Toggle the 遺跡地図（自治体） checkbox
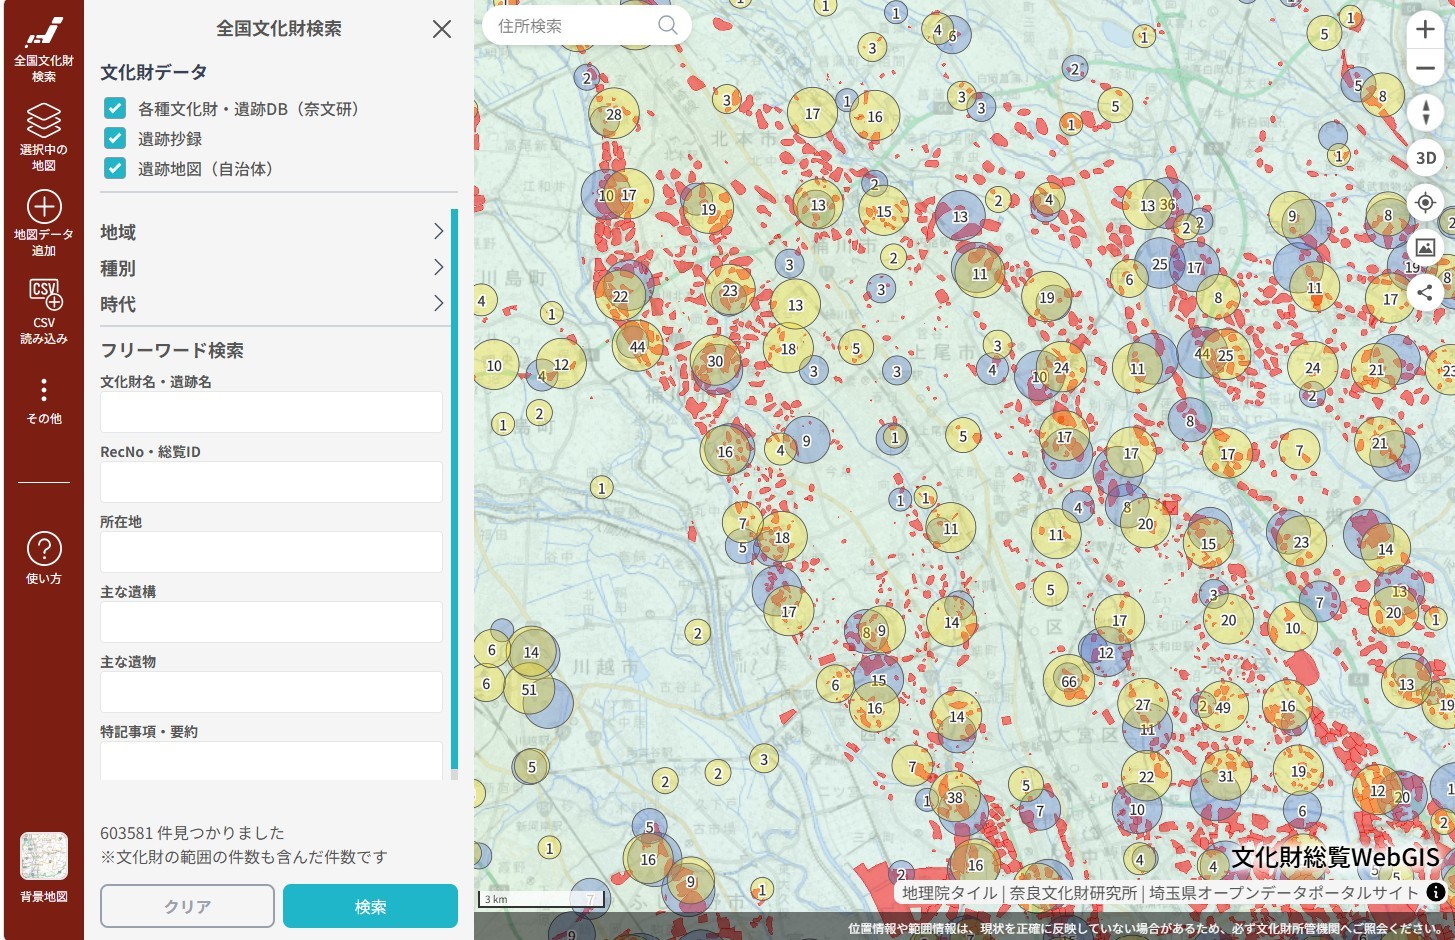The image size is (1455, 940). click(115, 169)
